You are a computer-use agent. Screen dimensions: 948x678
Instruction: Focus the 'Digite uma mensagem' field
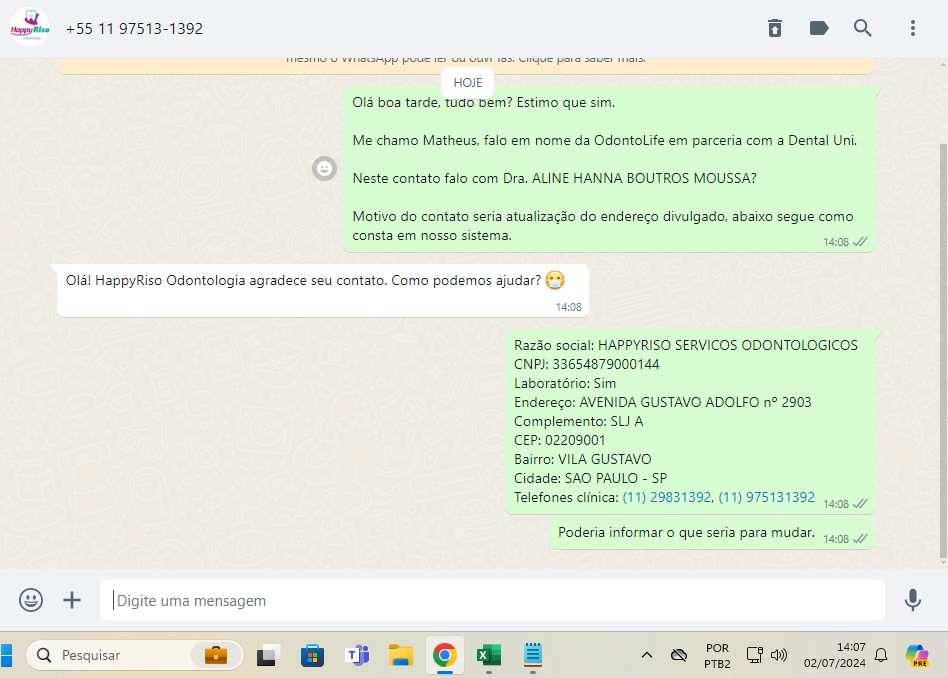pyautogui.click(x=492, y=600)
